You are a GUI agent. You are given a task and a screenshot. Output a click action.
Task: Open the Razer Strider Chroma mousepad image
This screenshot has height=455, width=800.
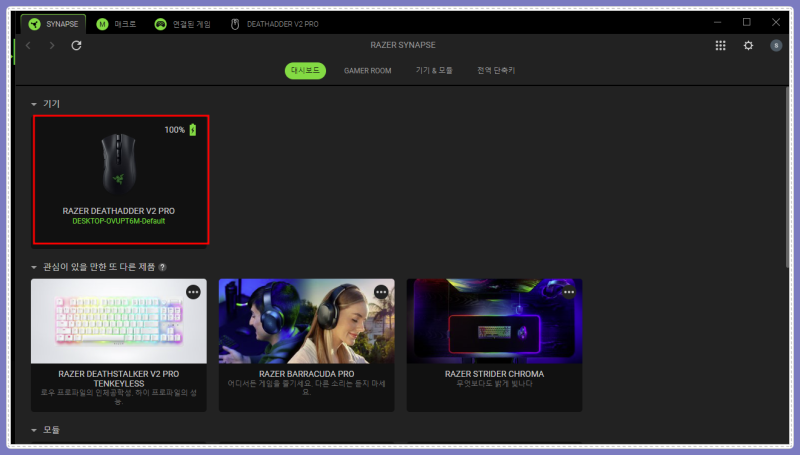[494, 321]
